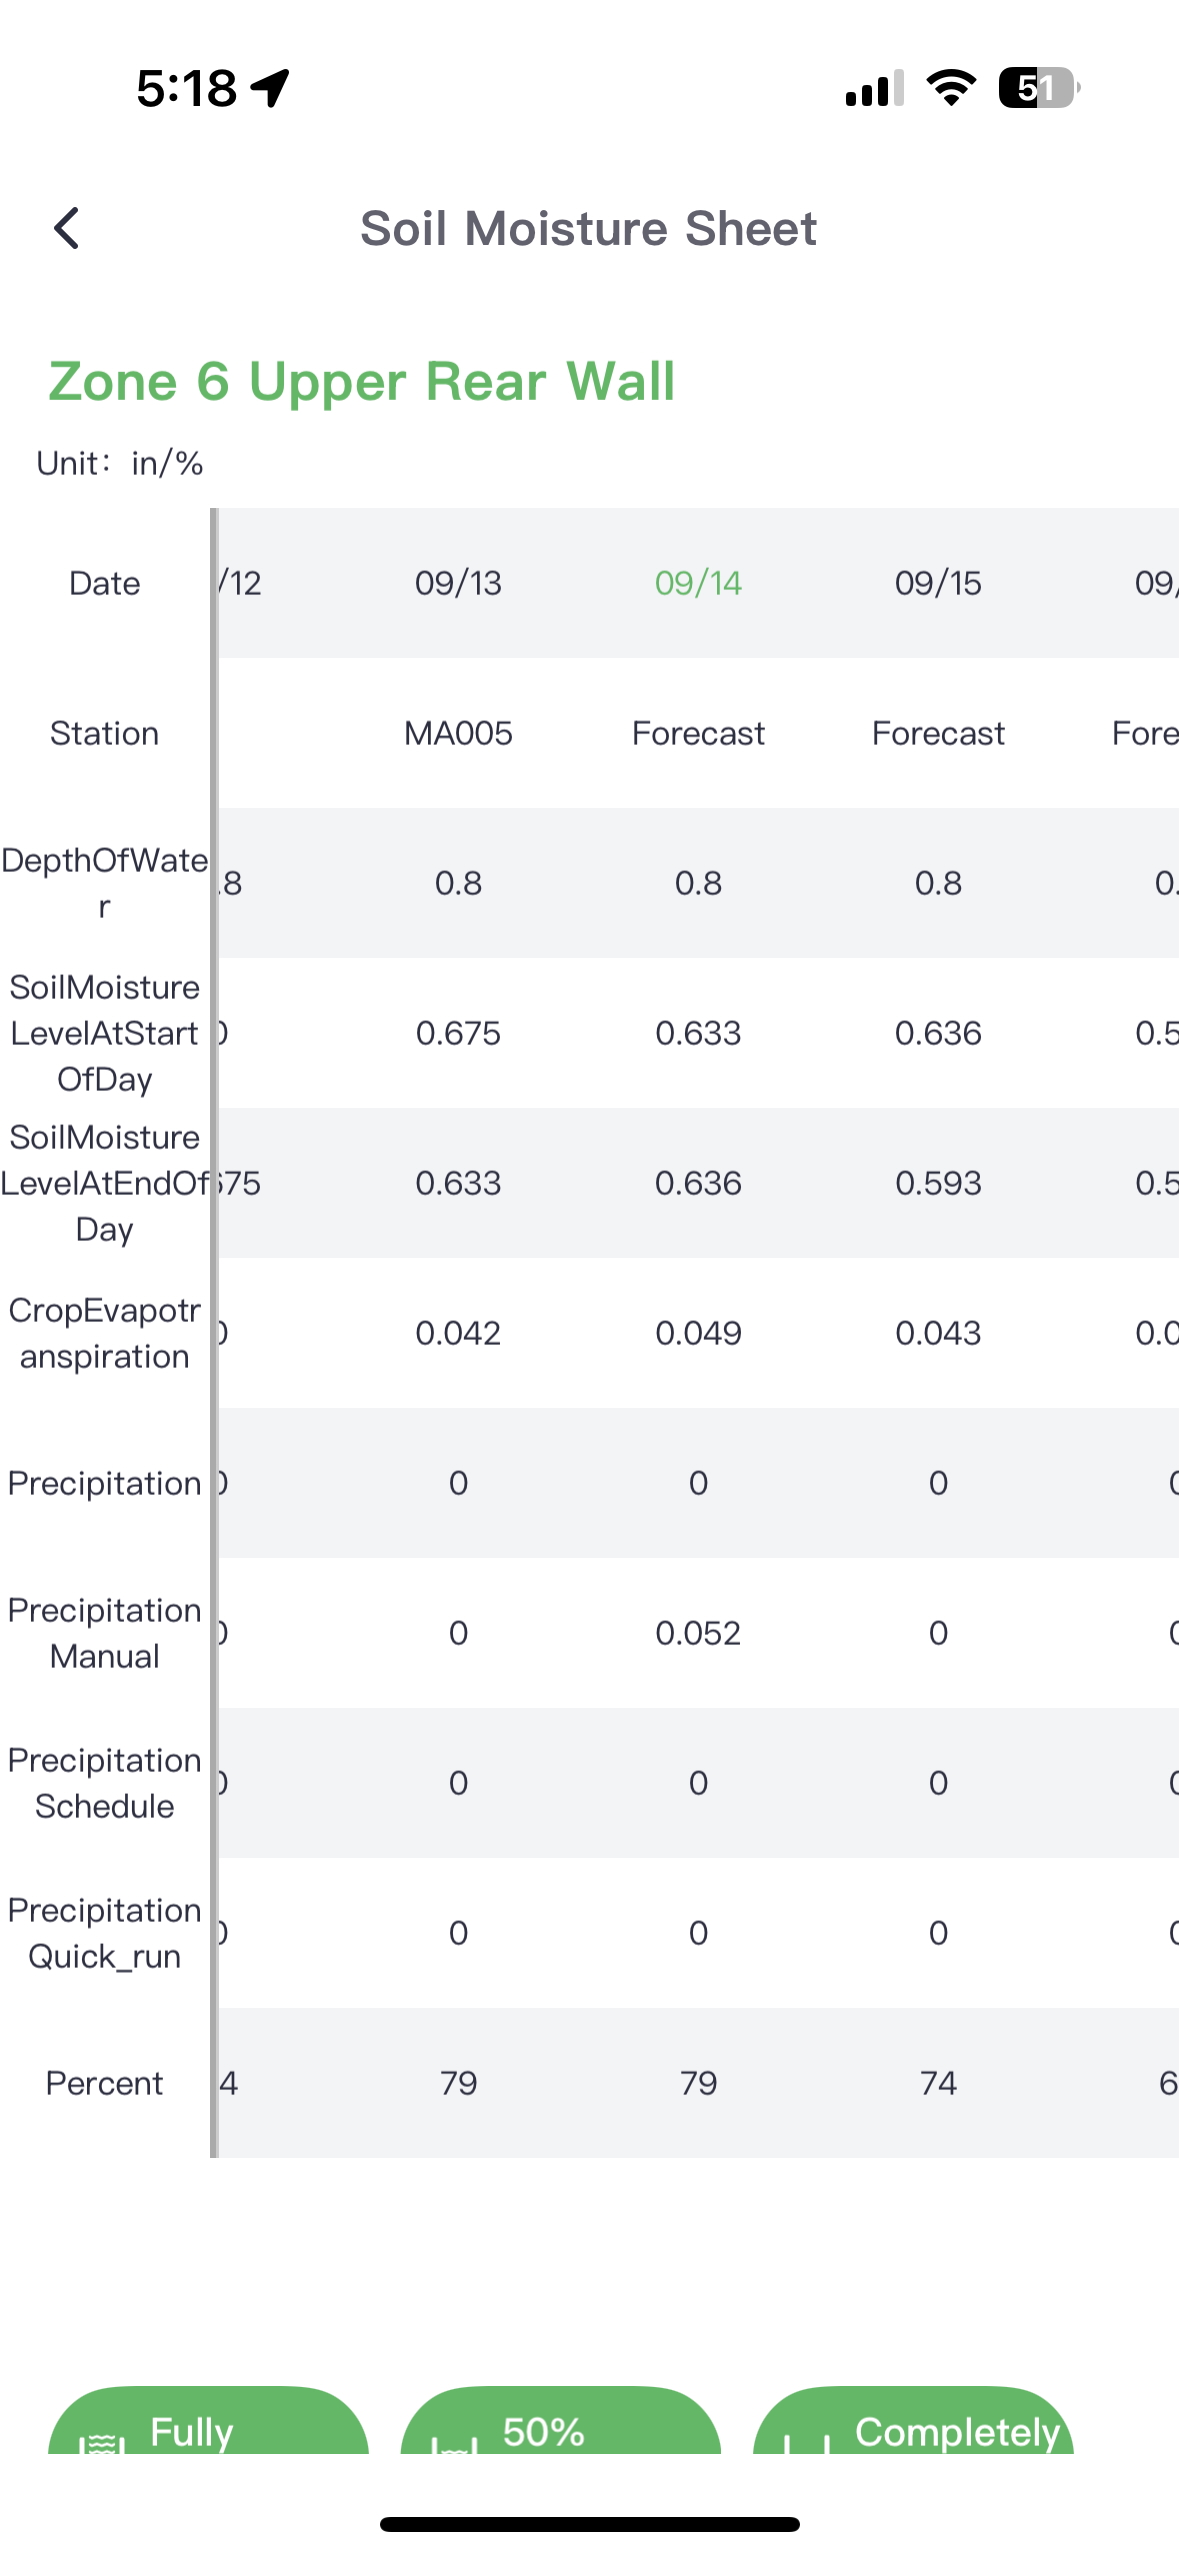This screenshot has height=2556, width=1179.
Task: Tap the battery indicator in status bar
Action: point(1038,88)
